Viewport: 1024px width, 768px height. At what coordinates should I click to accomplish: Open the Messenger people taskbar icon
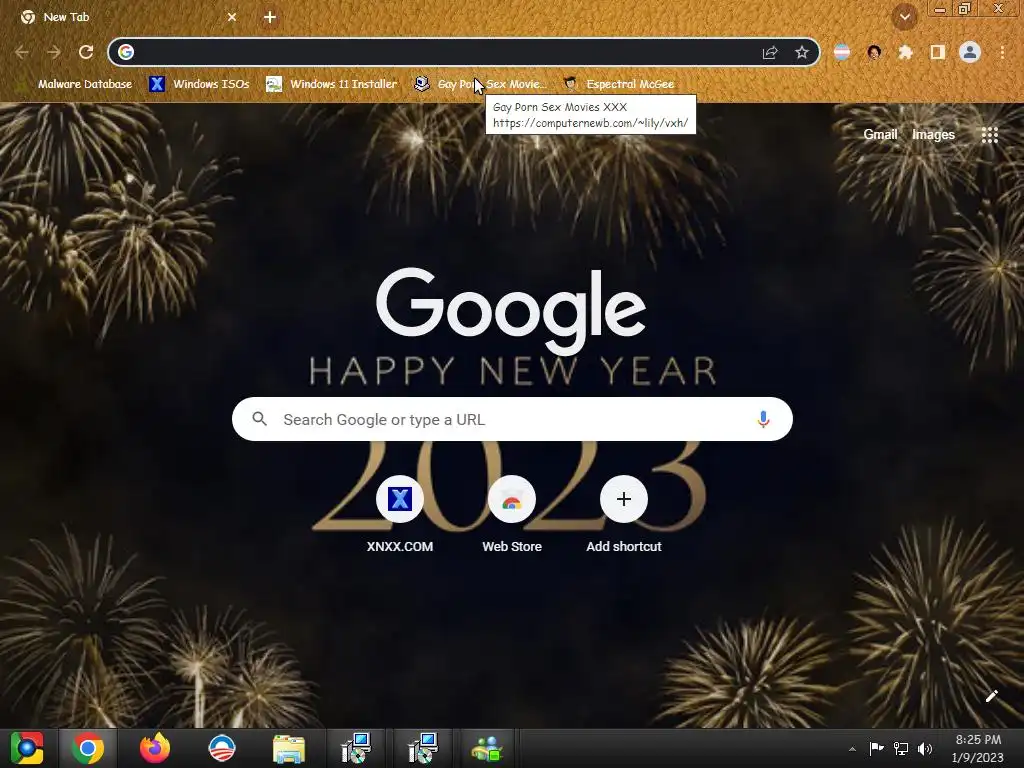click(x=487, y=748)
